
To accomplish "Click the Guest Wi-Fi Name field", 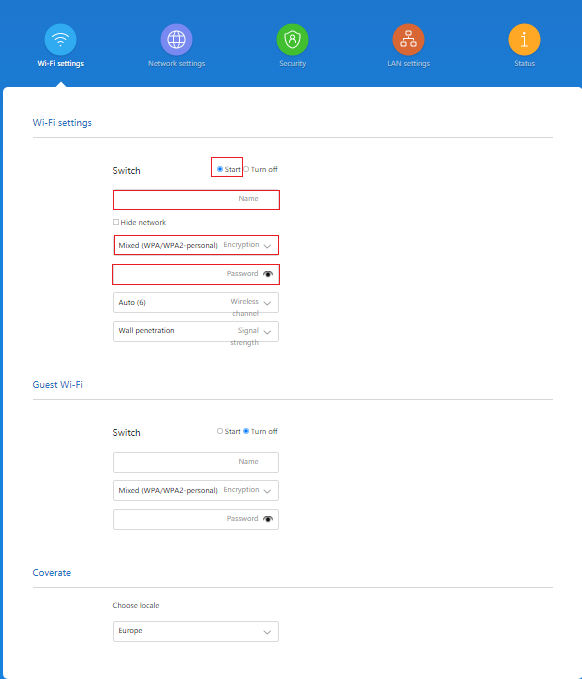I will click(x=196, y=462).
